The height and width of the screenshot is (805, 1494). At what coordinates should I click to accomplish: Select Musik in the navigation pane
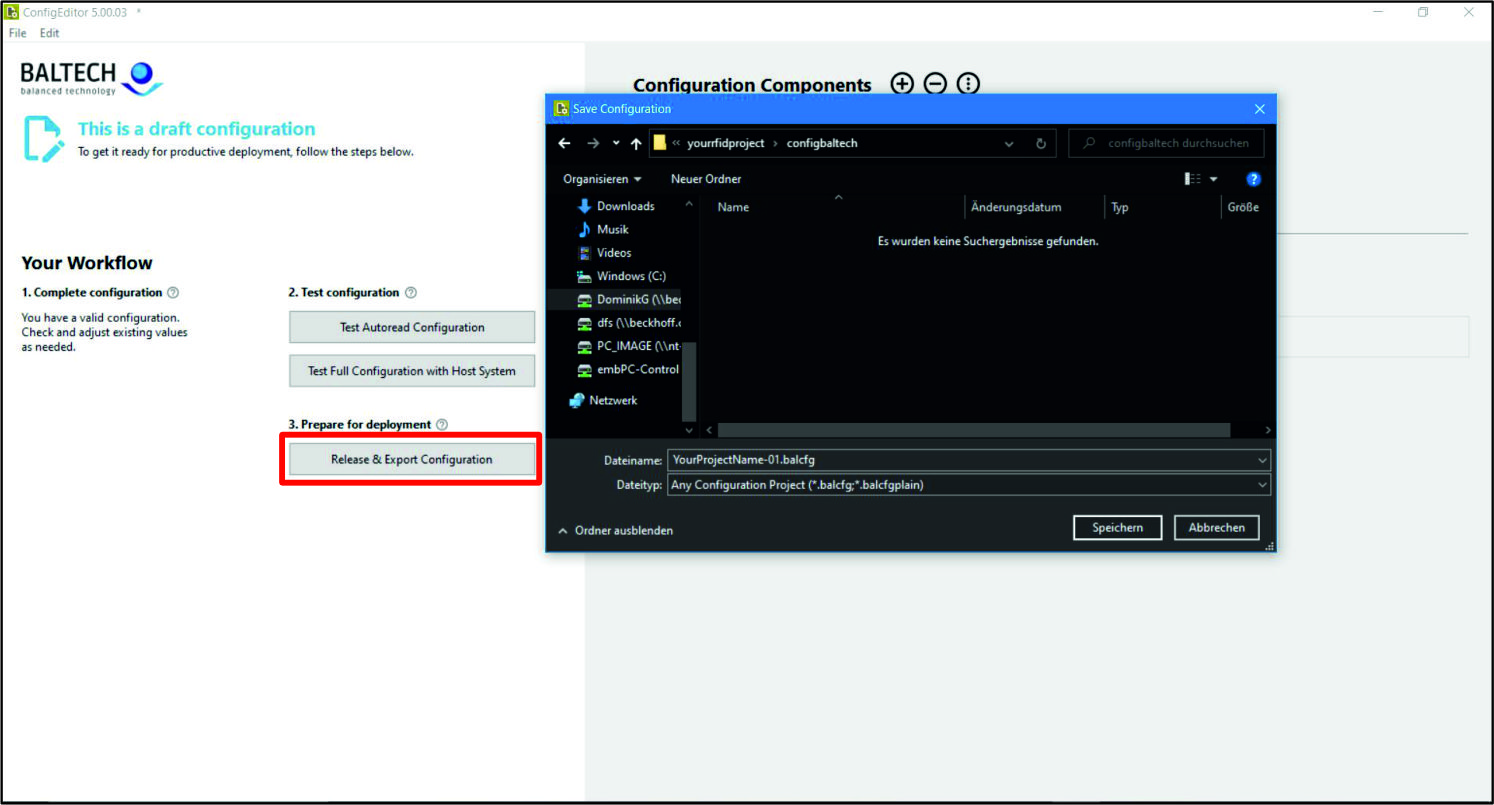click(x=603, y=229)
